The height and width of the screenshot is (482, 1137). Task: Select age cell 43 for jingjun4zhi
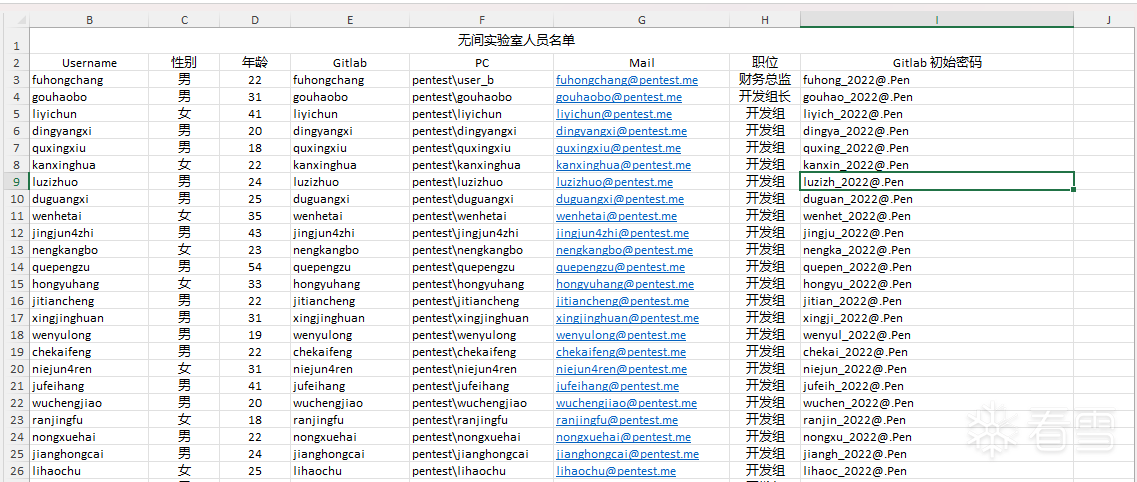click(255, 233)
